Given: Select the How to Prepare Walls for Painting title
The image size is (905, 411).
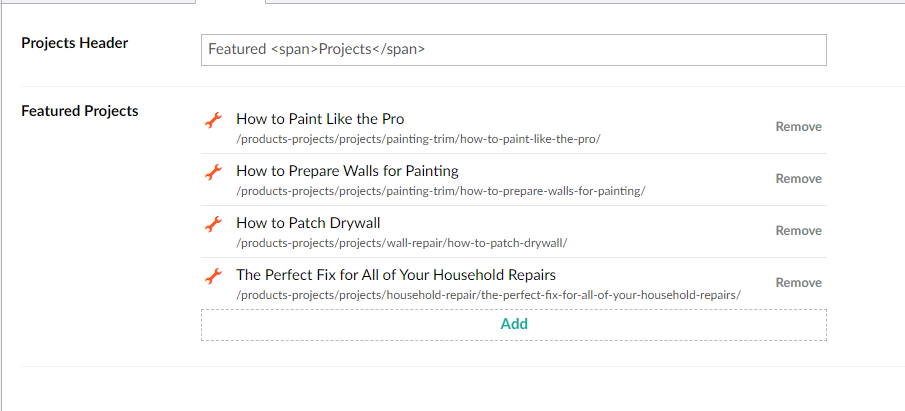Looking at the screenshot, I should pos(347,171).
